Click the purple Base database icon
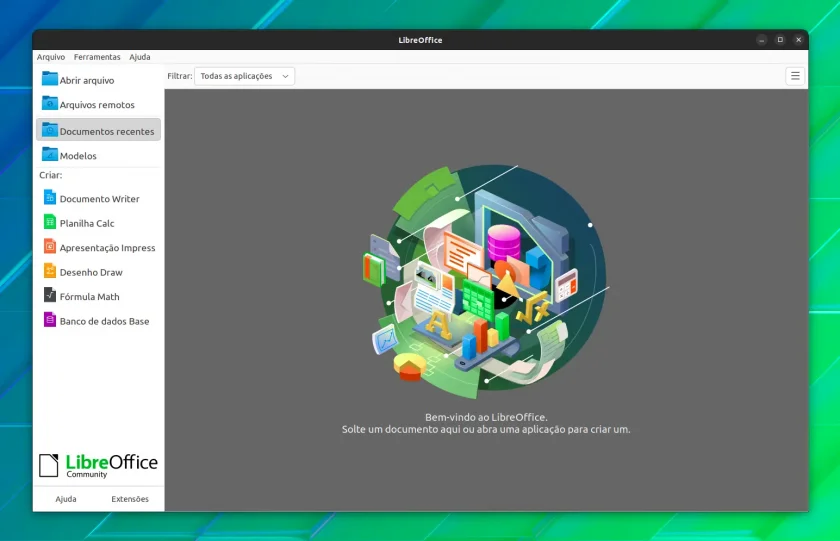 click(x=50, y=320)
